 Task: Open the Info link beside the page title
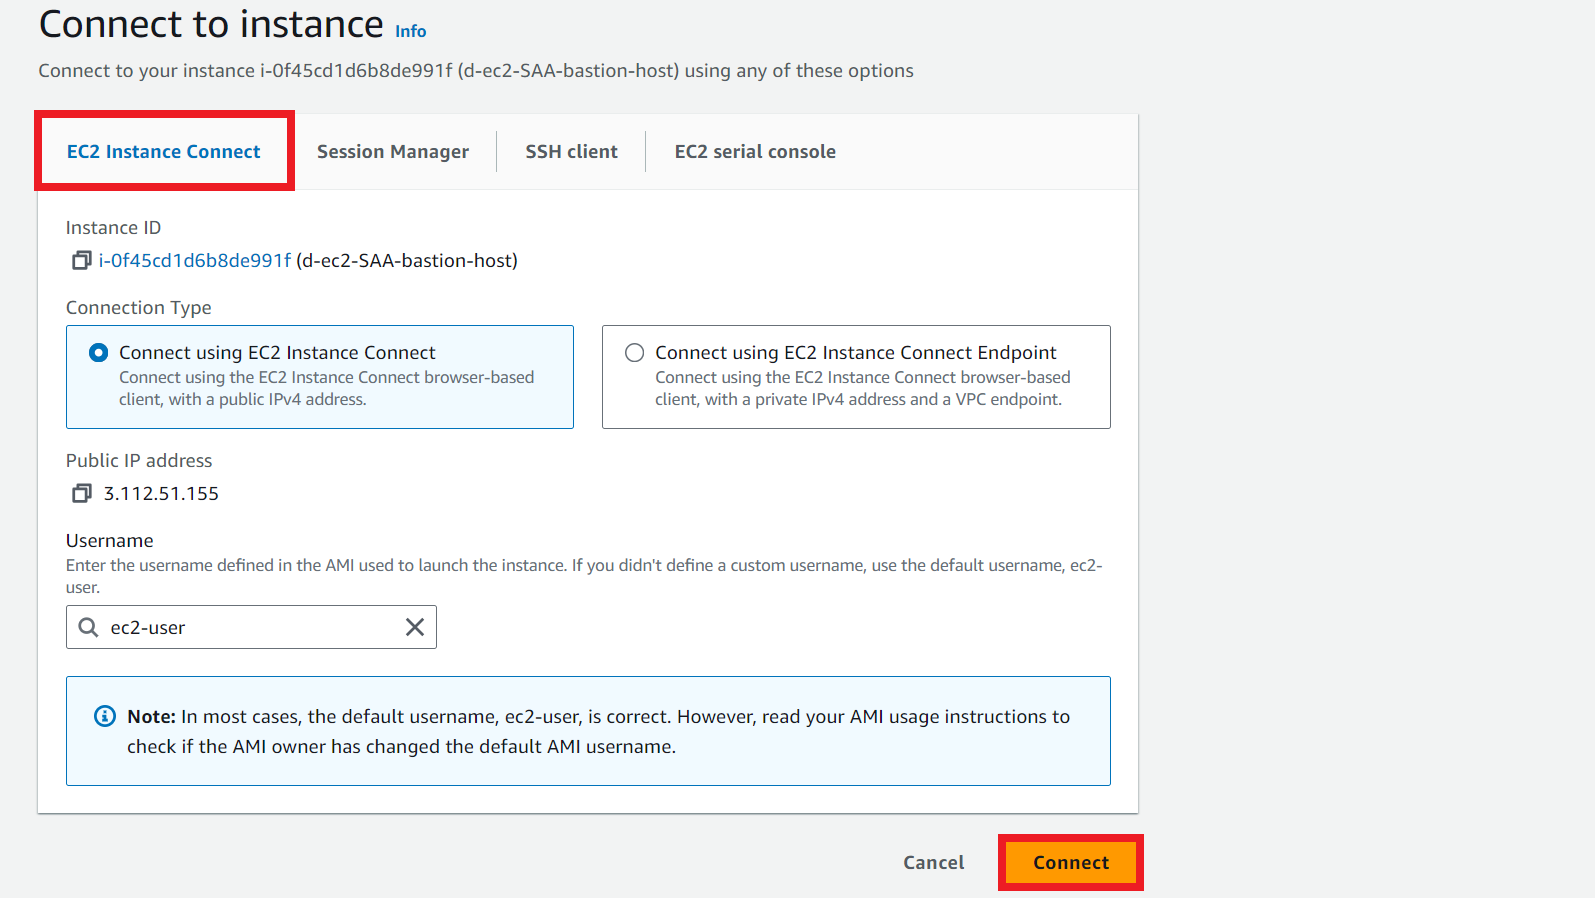point(410,32)
